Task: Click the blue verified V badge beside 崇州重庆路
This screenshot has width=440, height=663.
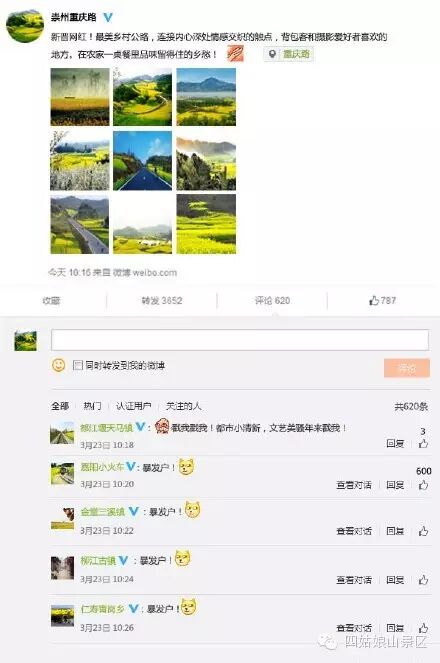Action: 108,17
